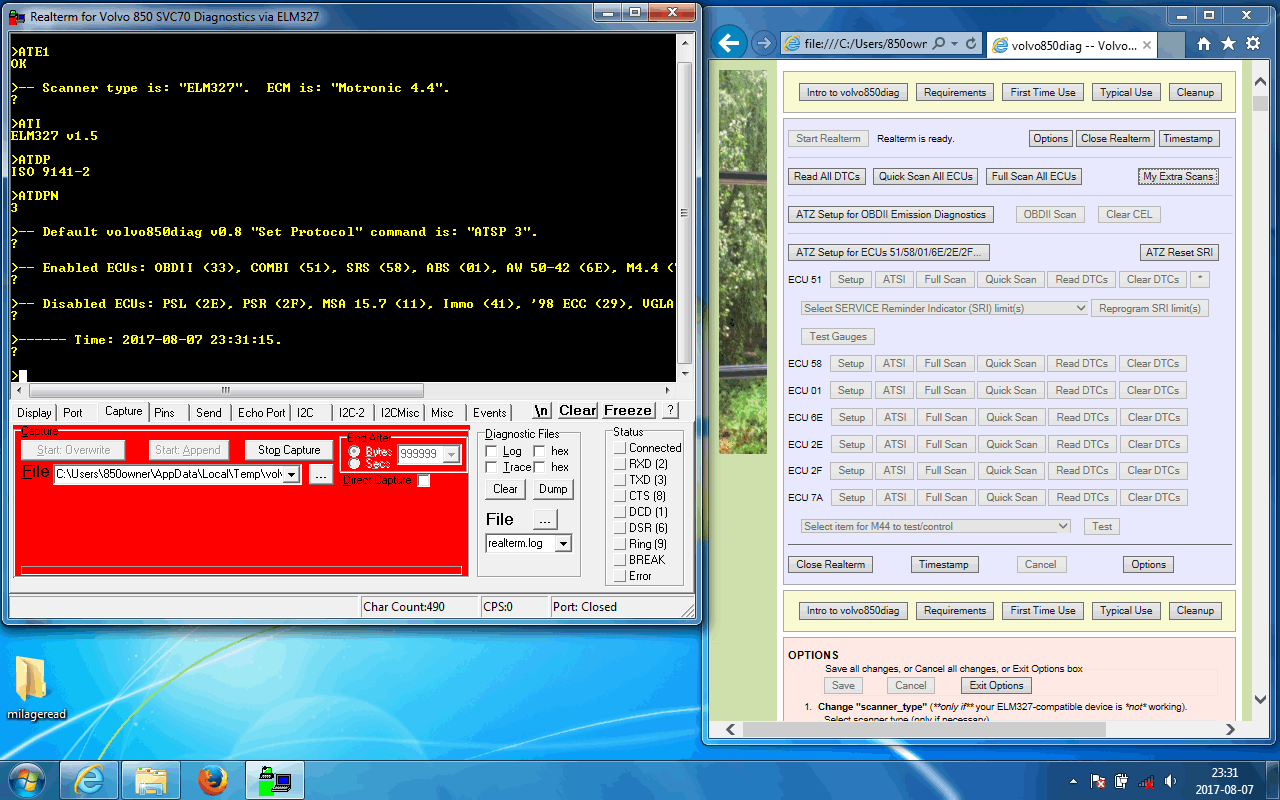Switch to the Port tab in Realterm
The width and height of the screenshot is (1280, 800).
(73, 412)
